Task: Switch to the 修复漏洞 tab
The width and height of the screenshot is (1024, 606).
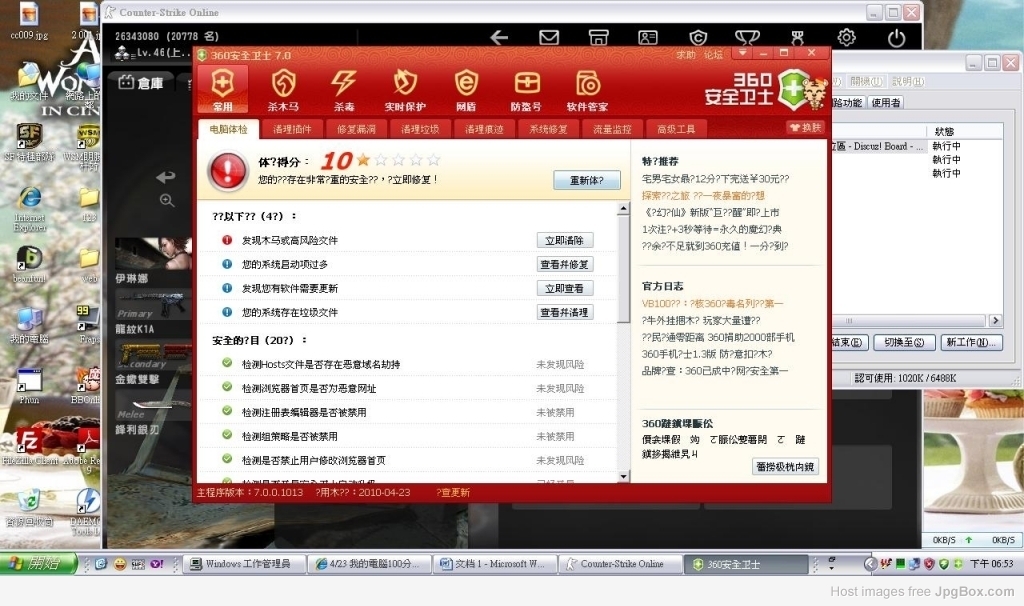Action: point(356,129)
